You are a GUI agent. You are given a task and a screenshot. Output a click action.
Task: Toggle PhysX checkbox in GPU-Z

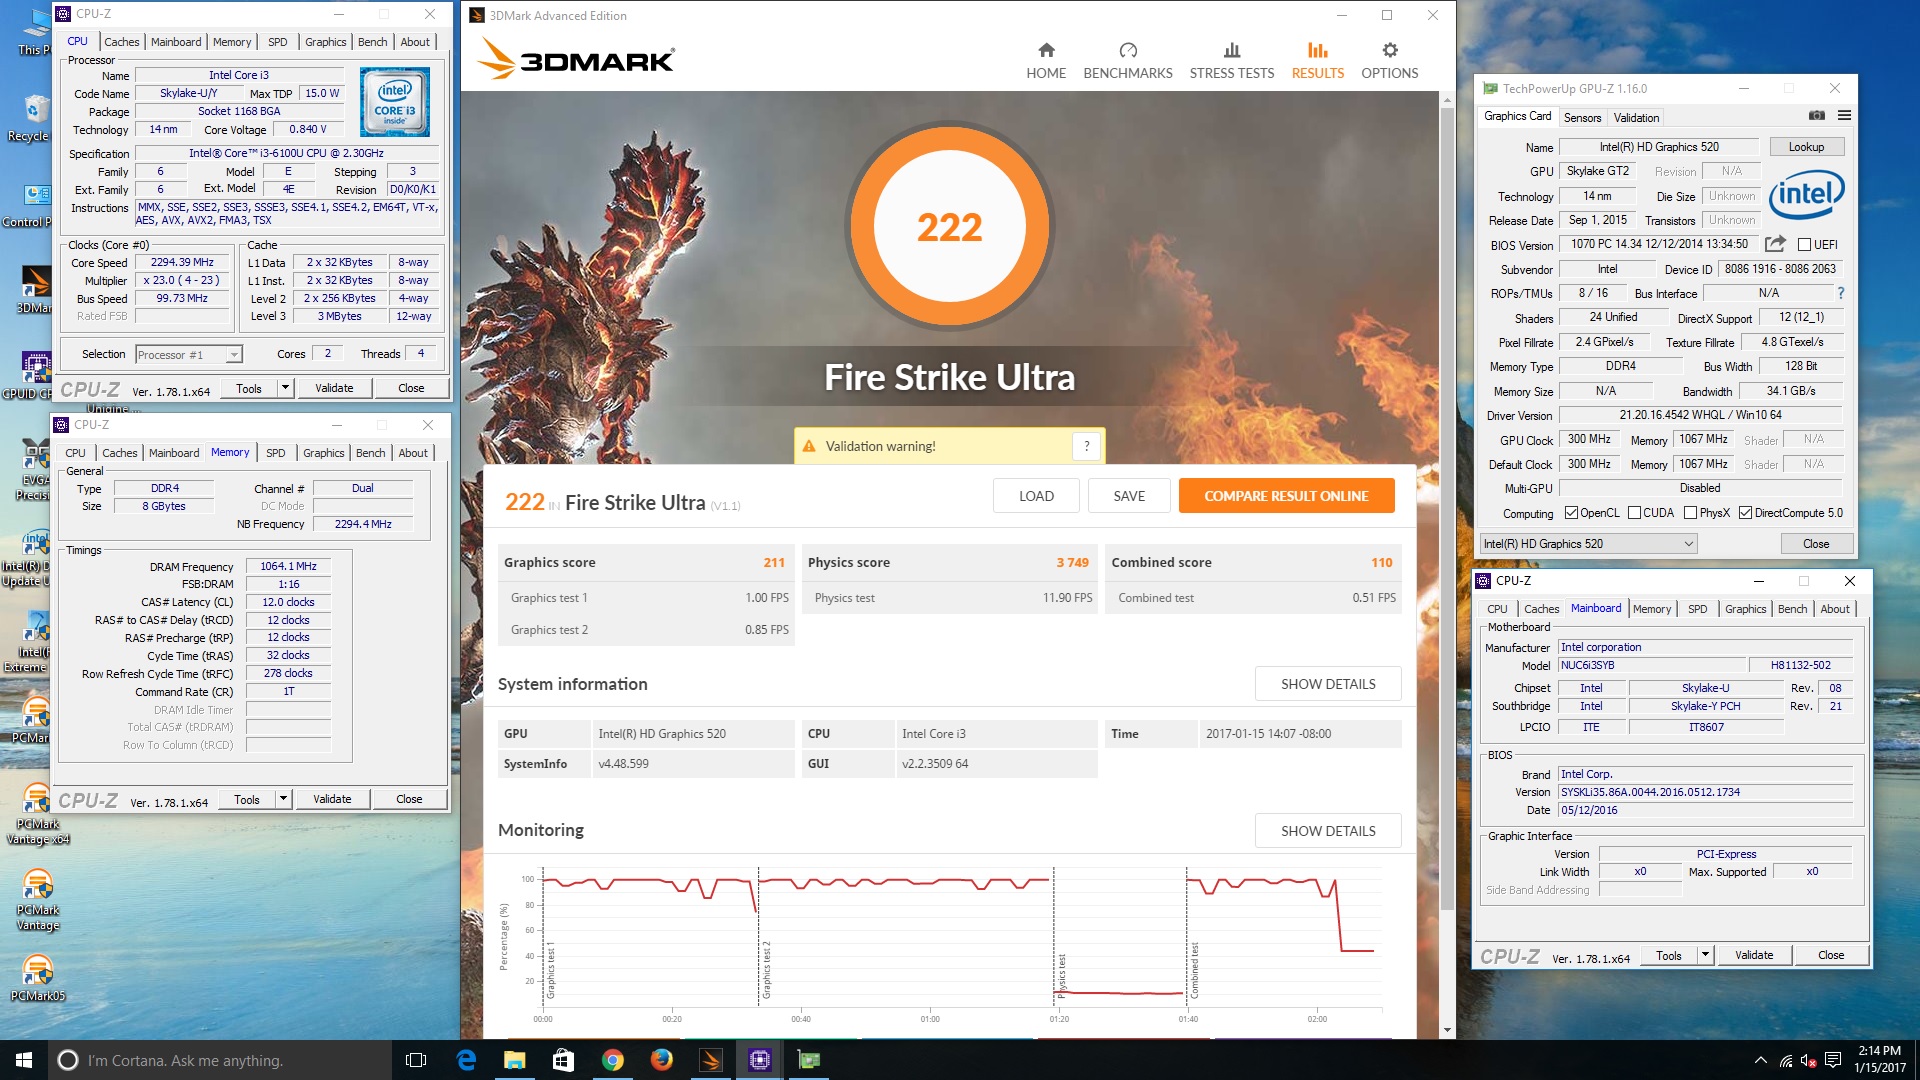(x=1690, y=513)
